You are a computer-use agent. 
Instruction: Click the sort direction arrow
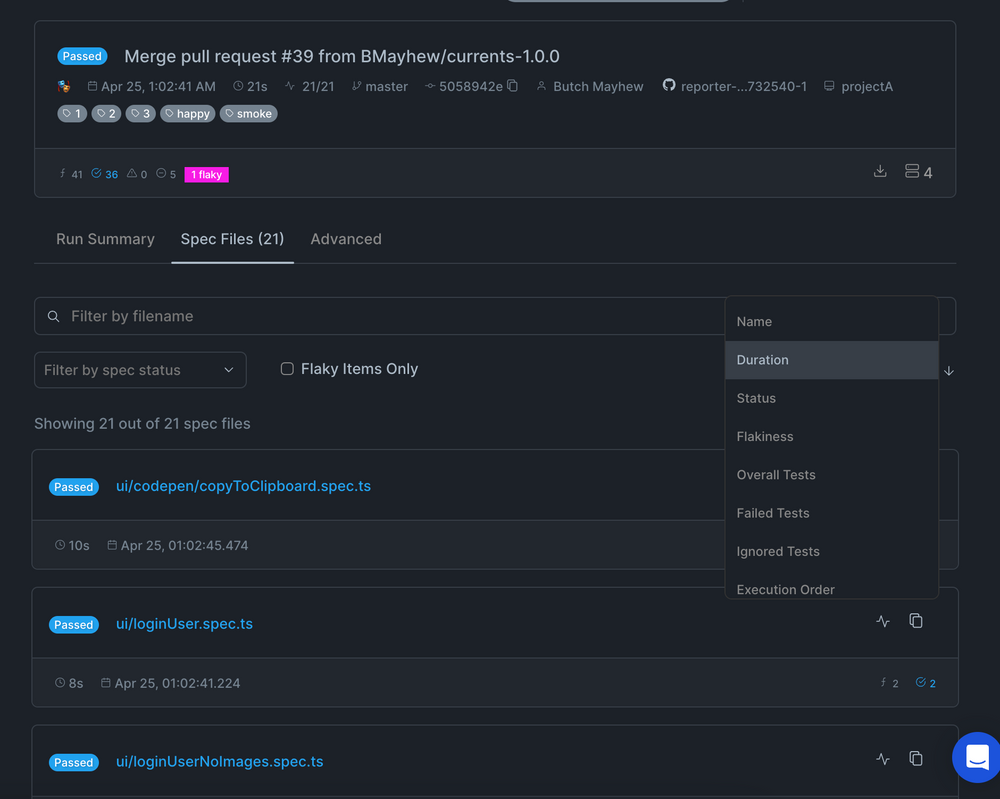948,370
